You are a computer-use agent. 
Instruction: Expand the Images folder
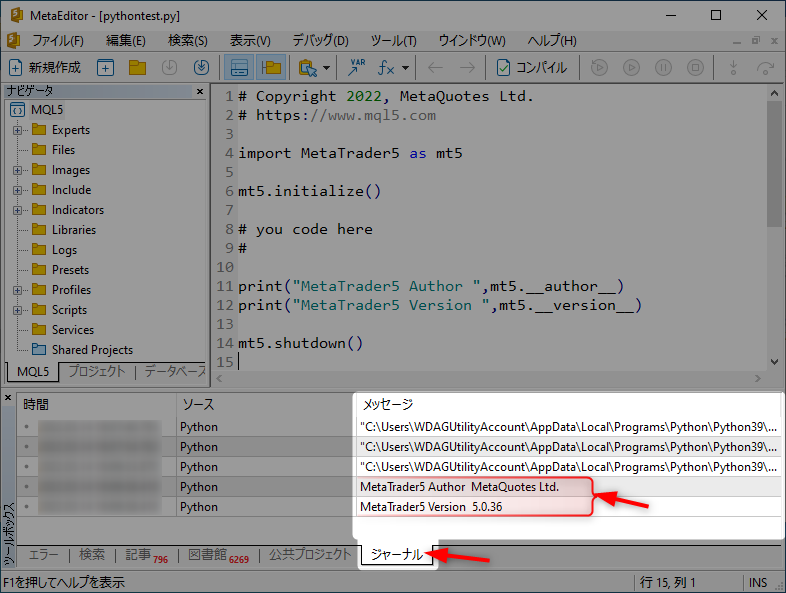pyautogui.click(x=18, y=170)
